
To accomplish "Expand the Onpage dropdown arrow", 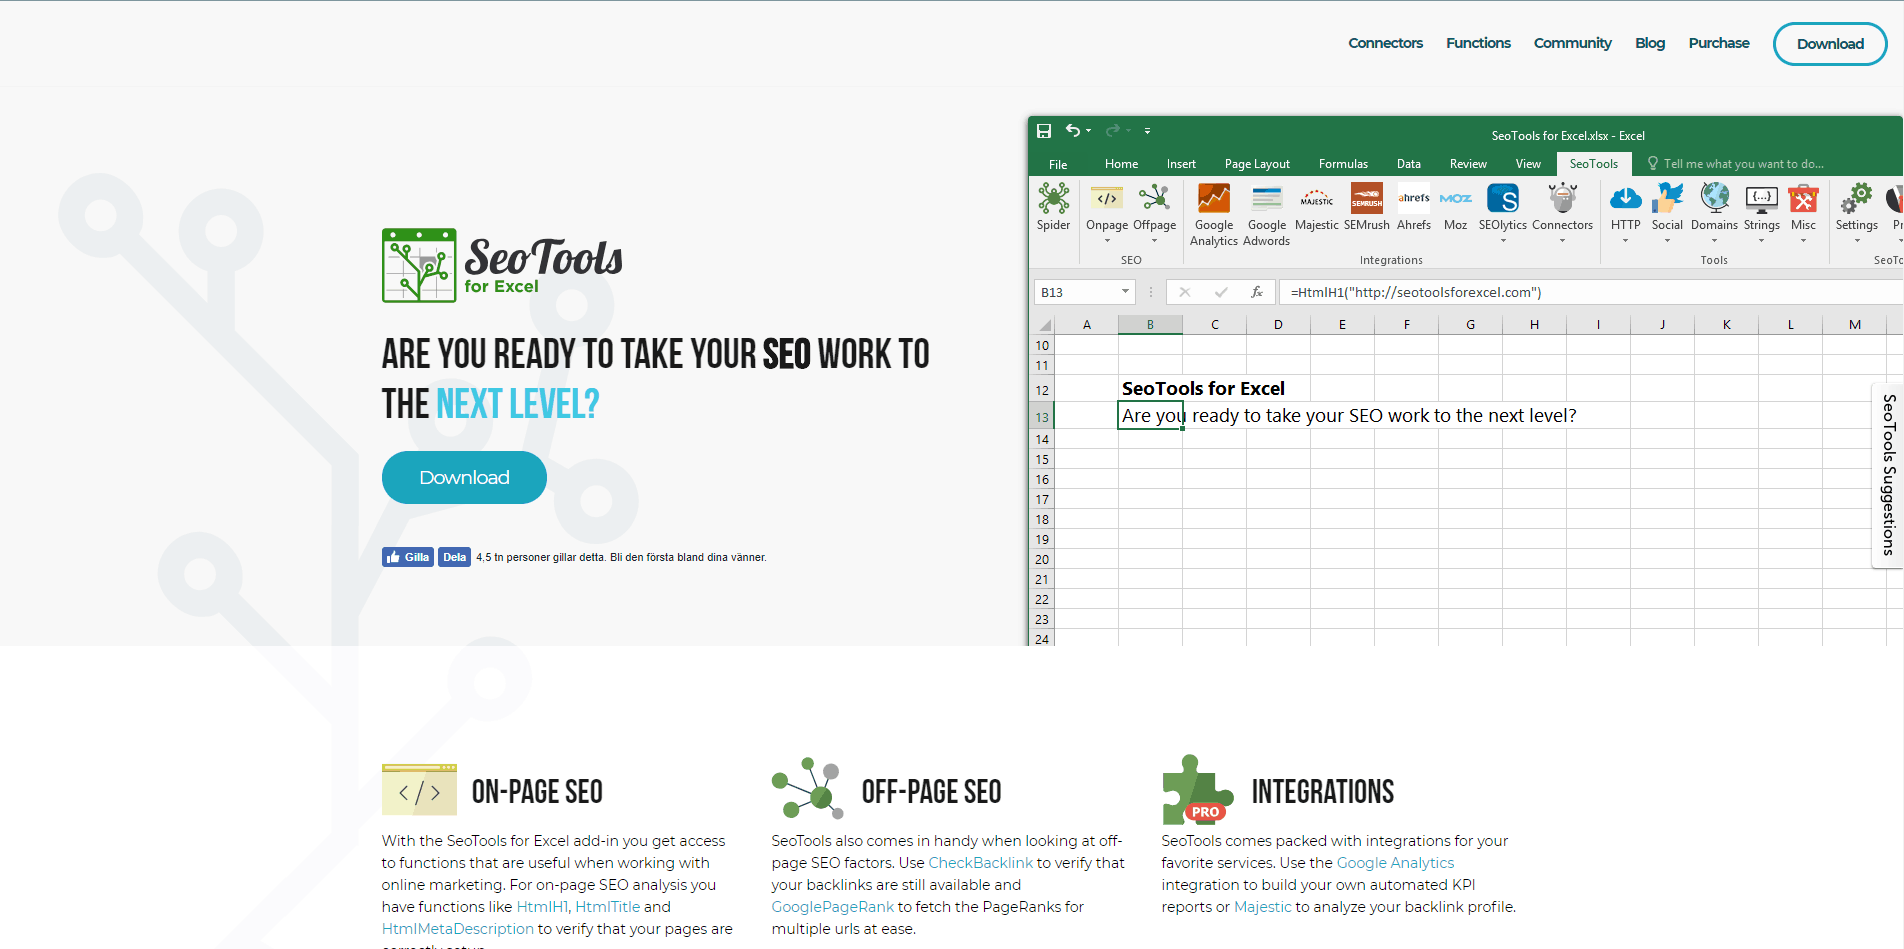I will coord(1107,241).
